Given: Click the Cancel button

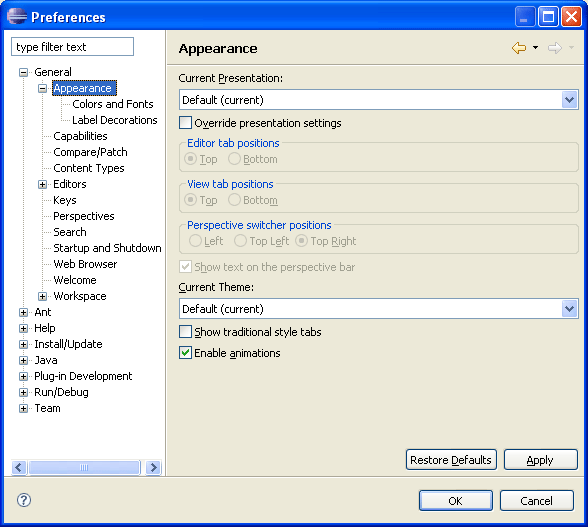Looking at the screenshot, I should 537,501.
